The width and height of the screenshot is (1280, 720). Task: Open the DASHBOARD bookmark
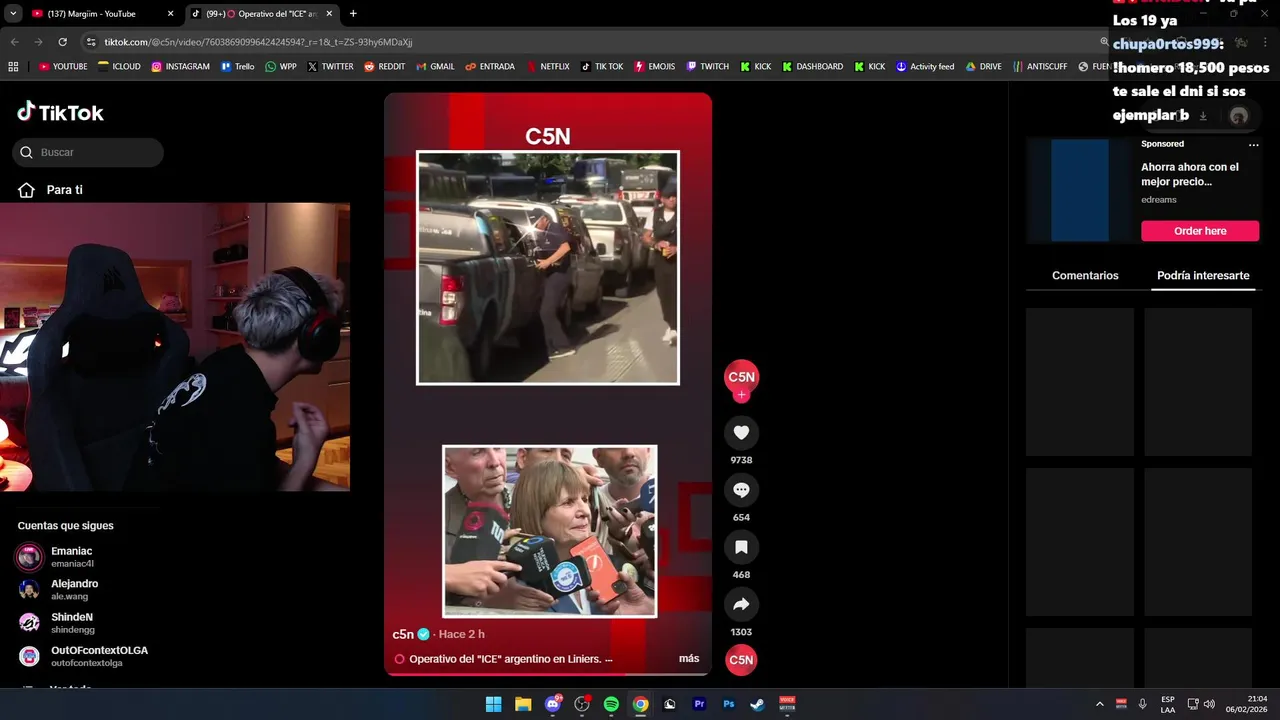point(813,67)
